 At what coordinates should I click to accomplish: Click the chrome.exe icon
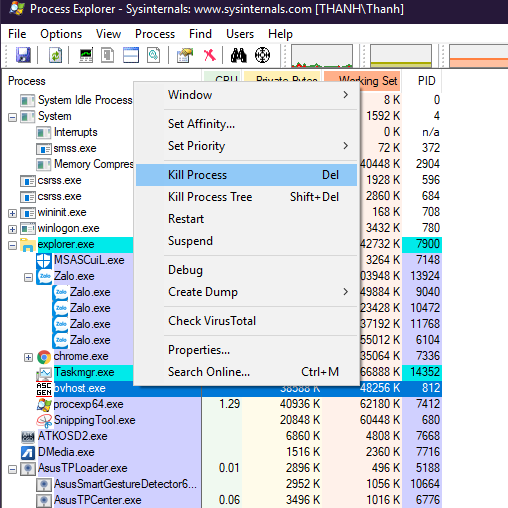(x=44, y=357)
